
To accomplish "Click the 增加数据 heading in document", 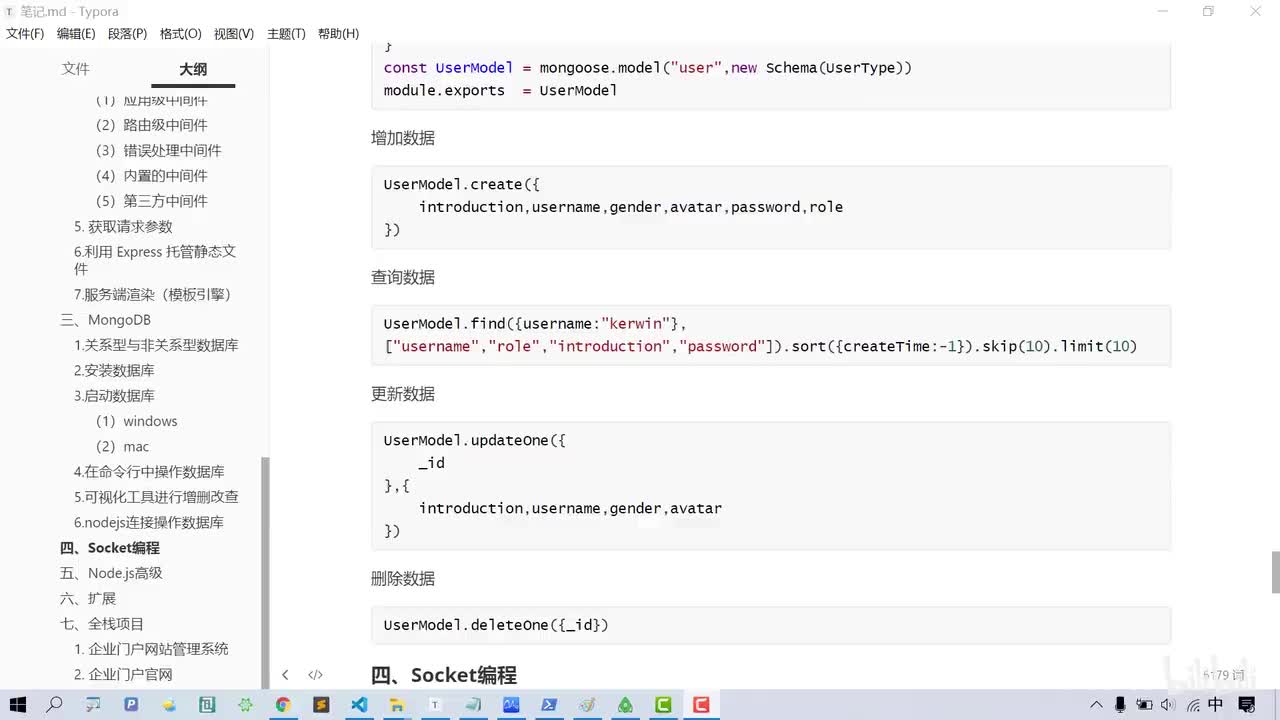I will click(x=403, y=138).
